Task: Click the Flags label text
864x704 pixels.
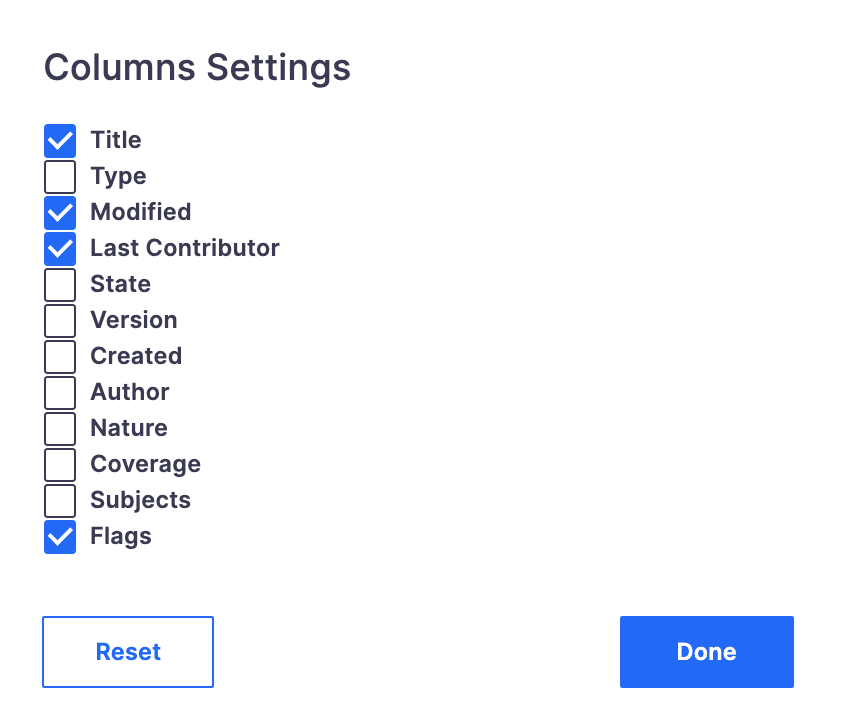Action: pos(121,537)
